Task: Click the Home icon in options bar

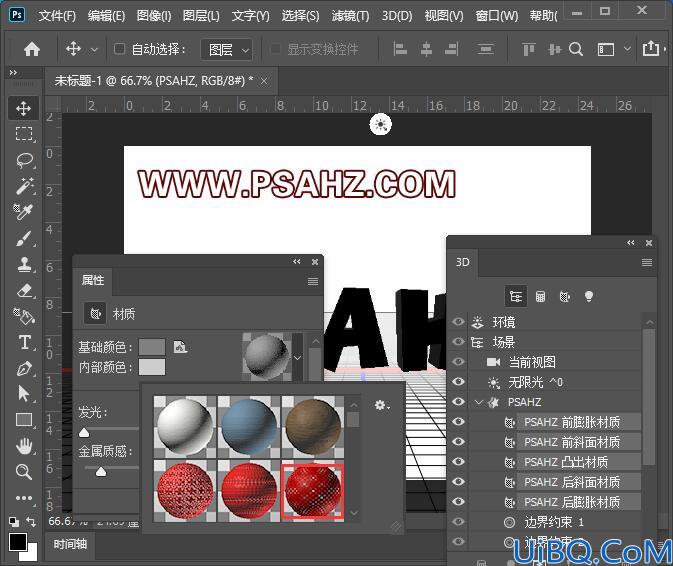Action: click(32, 49)
